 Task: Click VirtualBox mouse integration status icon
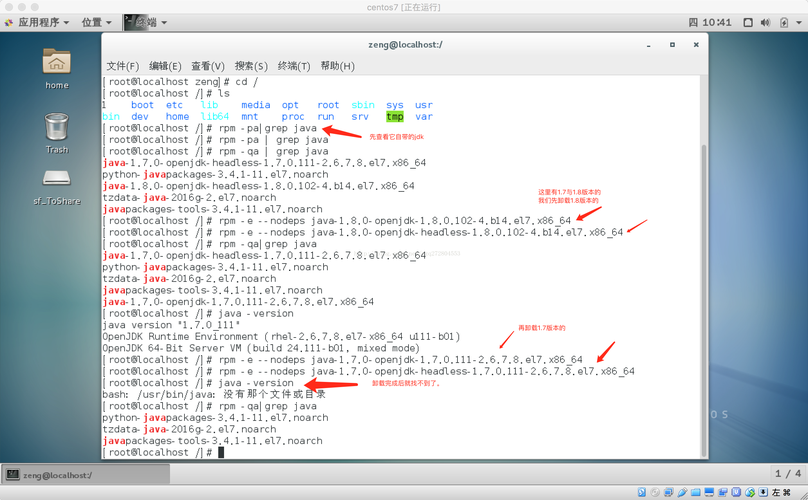pyautogui.click(x=750, y=492)
